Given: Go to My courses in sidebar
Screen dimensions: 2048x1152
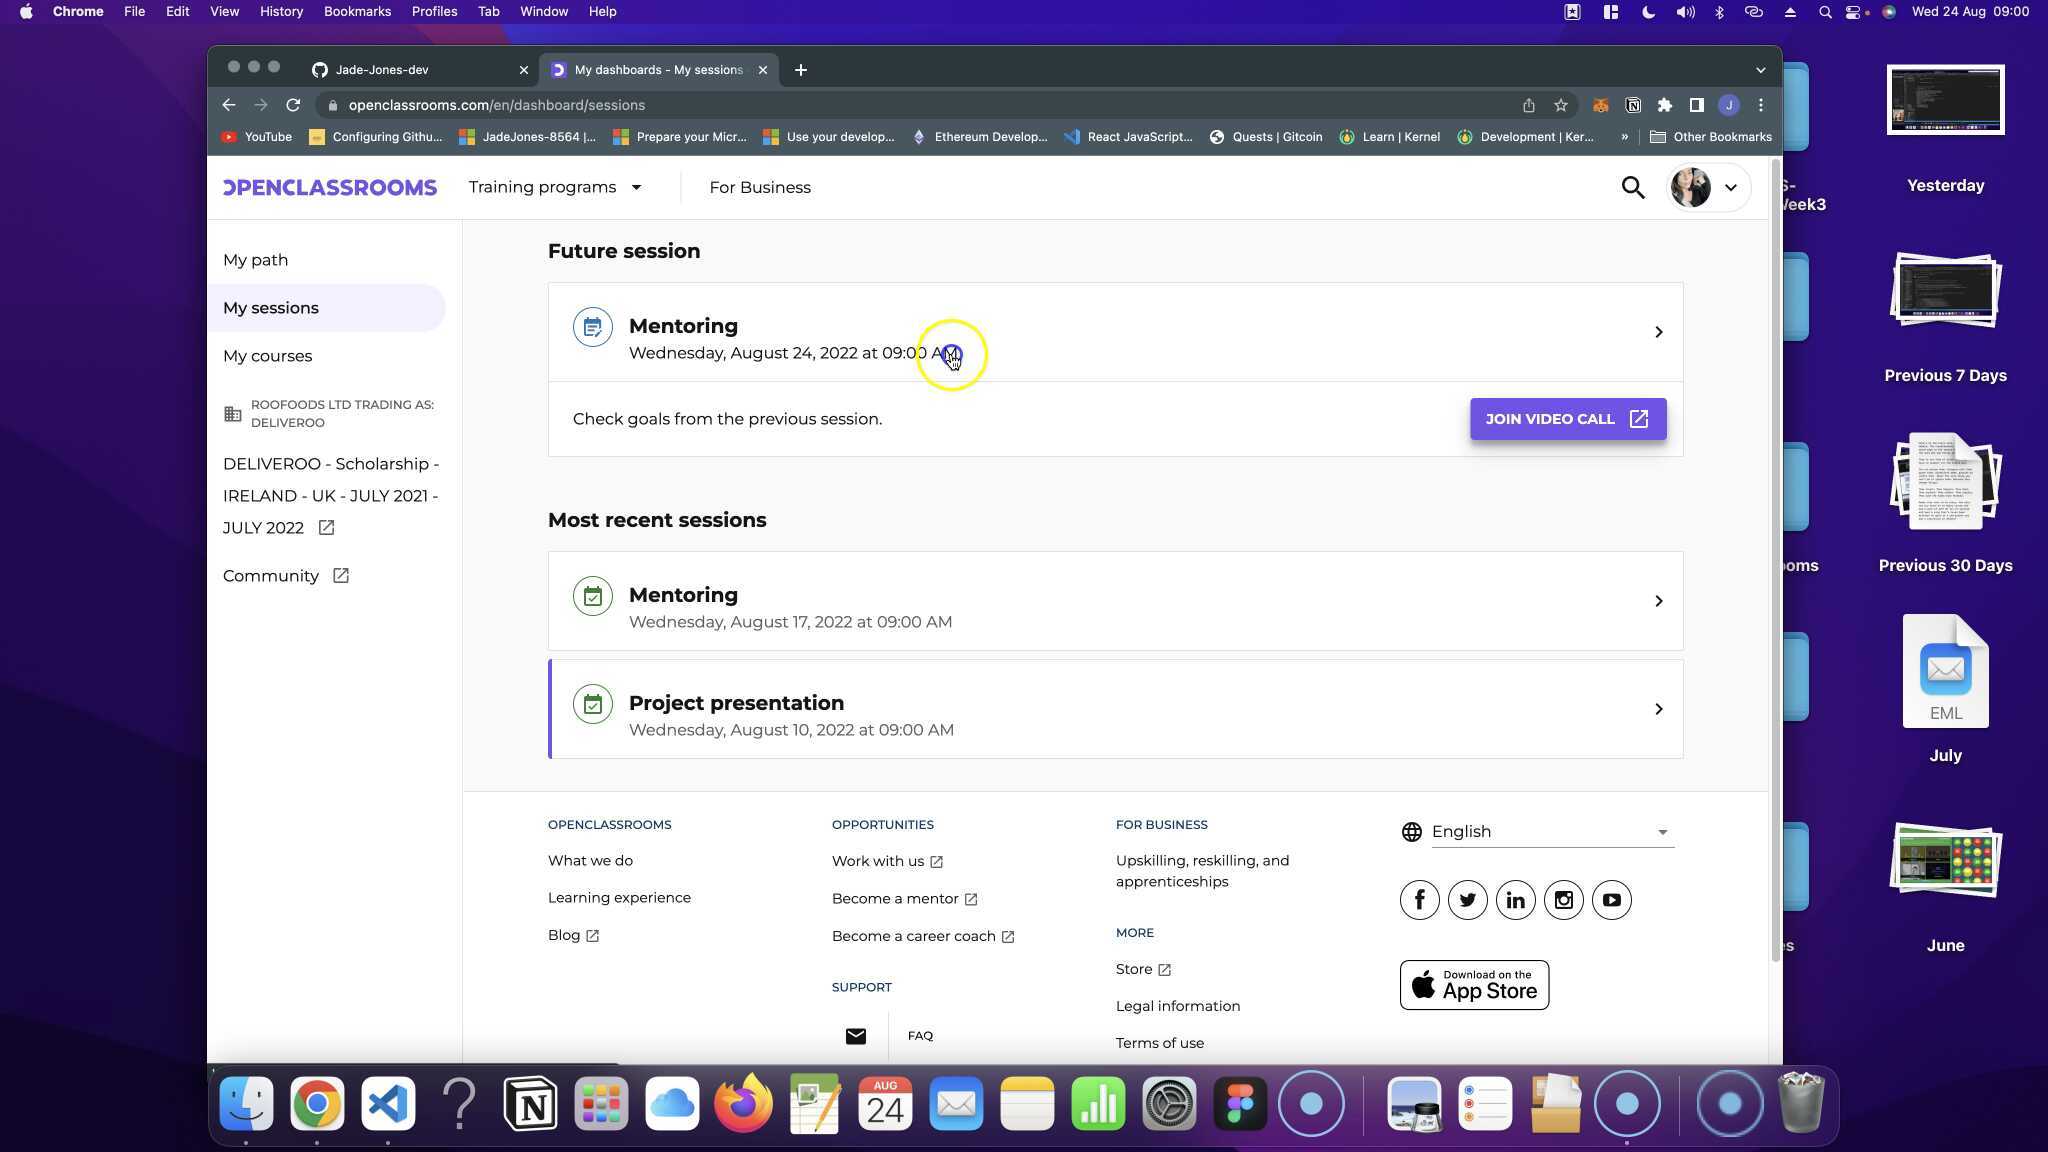Looking at the screenshot, I should [x=267, y=356].
